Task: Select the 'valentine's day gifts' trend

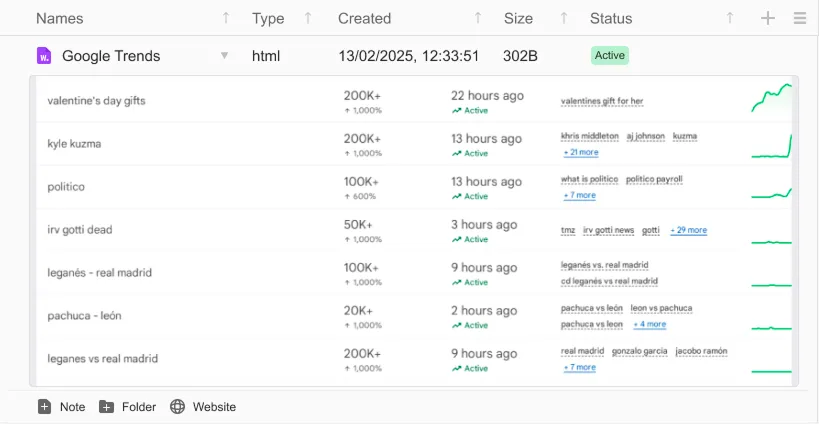Action: click(96, 101)
